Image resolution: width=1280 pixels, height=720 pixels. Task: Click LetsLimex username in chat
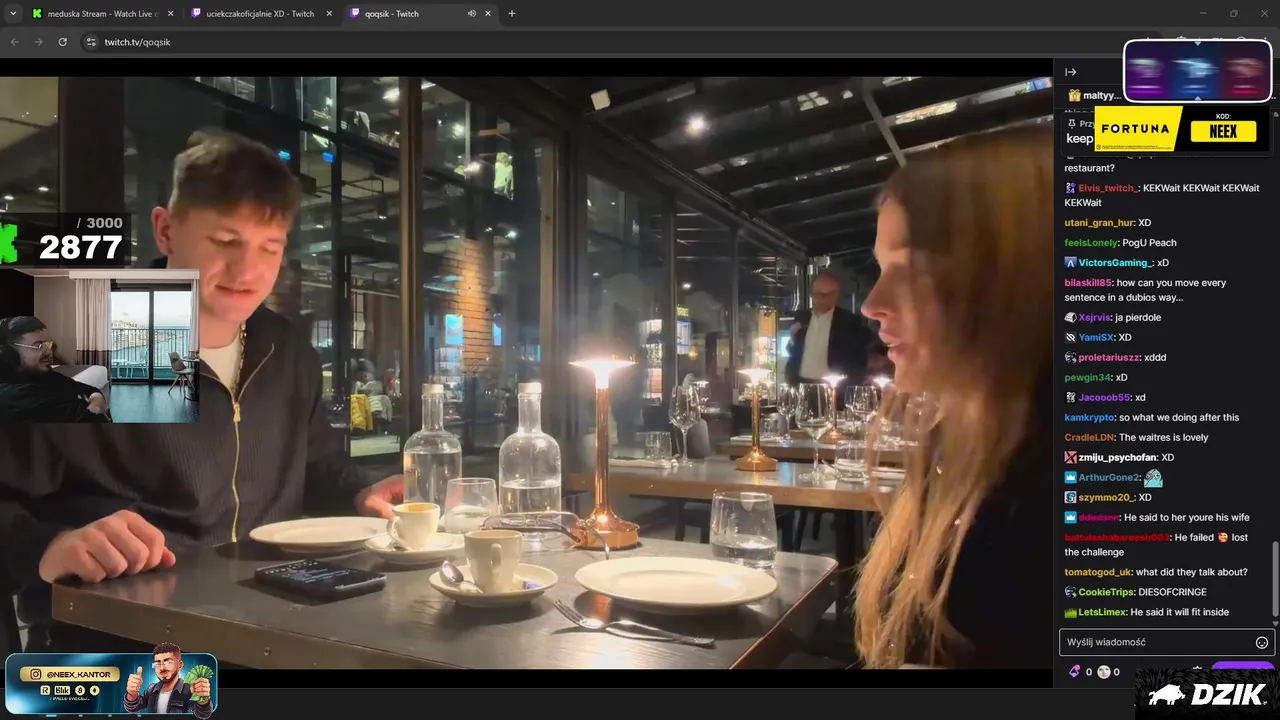pyautogui.click(x=1102, y=612)
